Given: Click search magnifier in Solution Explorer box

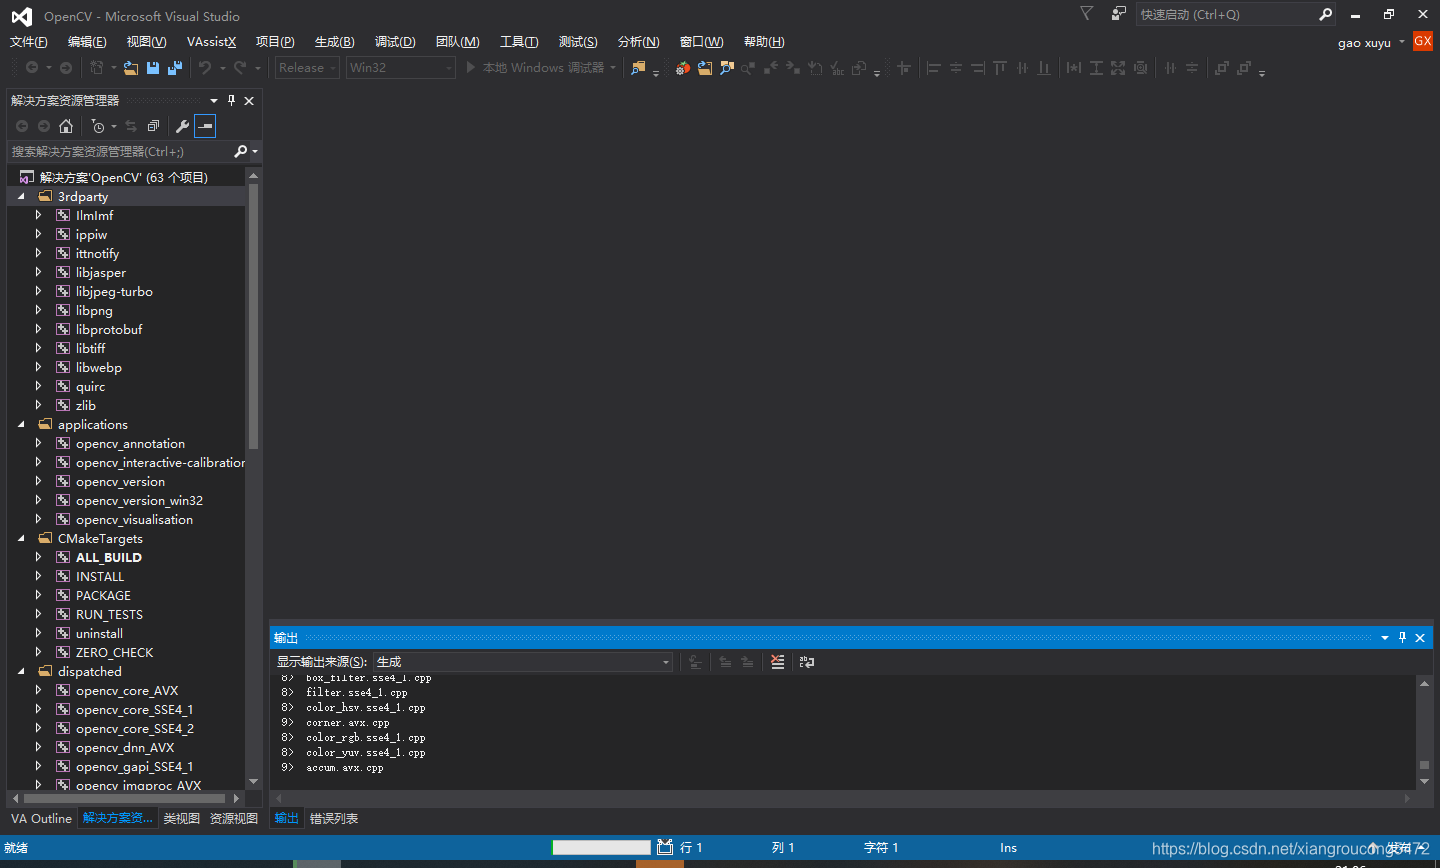Looking at the screenshot, I should pos(240,152).
